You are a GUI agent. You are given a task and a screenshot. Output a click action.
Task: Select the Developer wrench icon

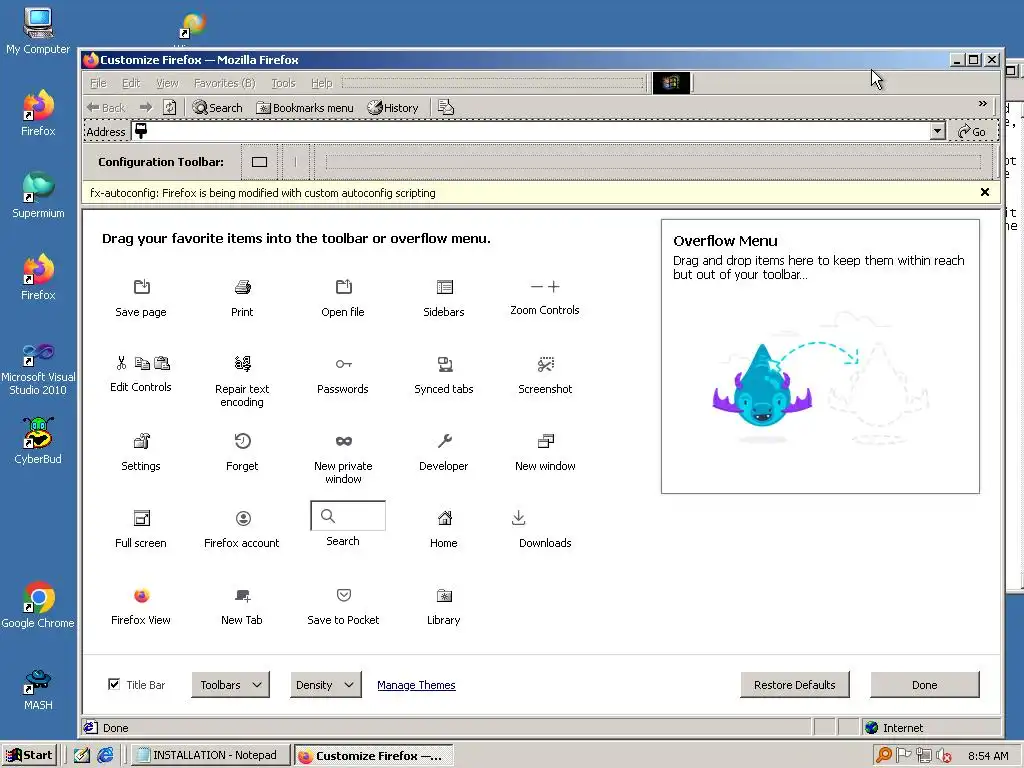coord(445,441)
